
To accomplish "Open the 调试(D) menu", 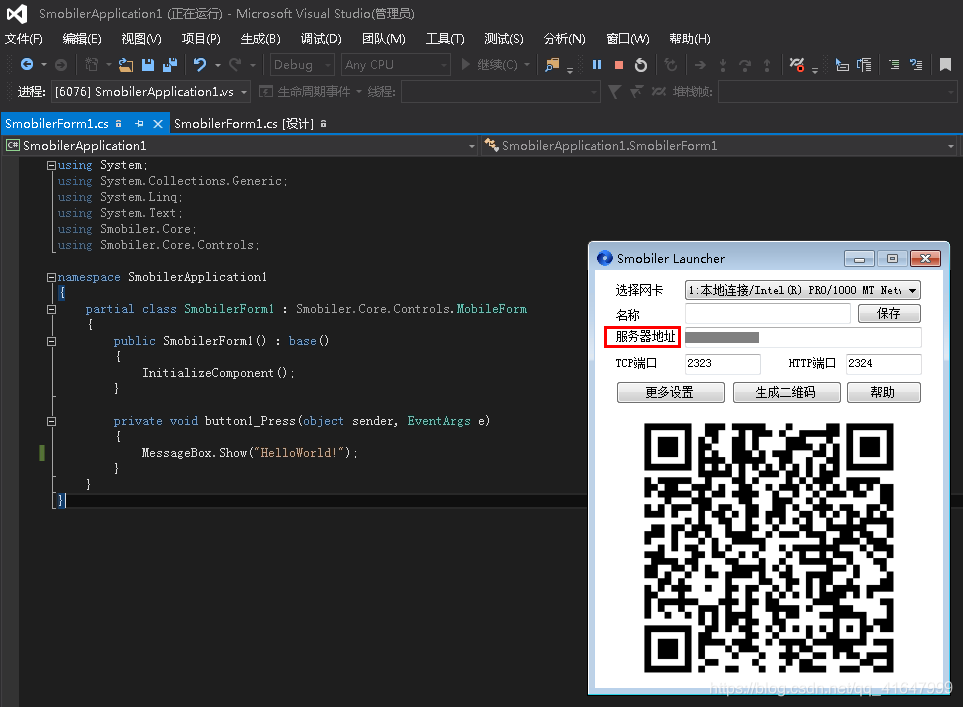I will (x=320, y=39).
